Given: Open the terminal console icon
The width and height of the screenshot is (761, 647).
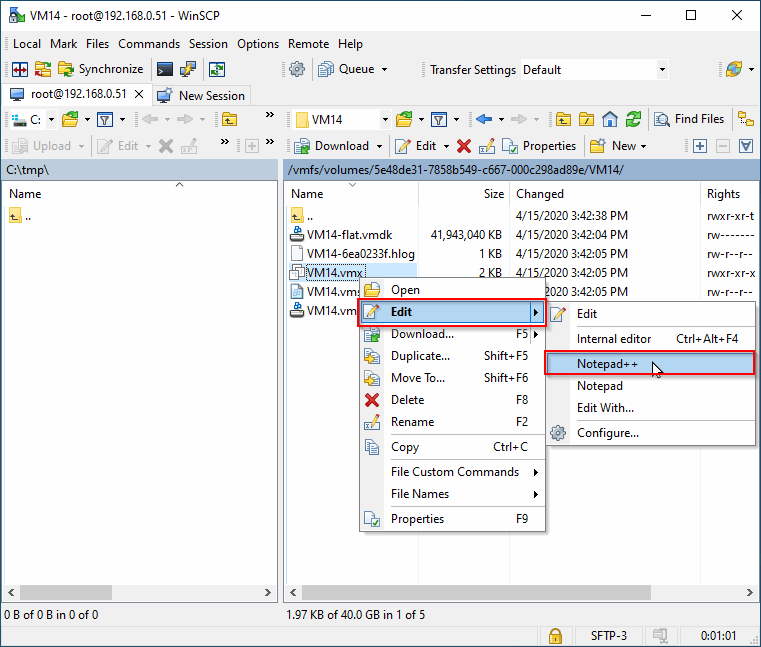Looking at the screenshot, I should click(x=165, y=70).
